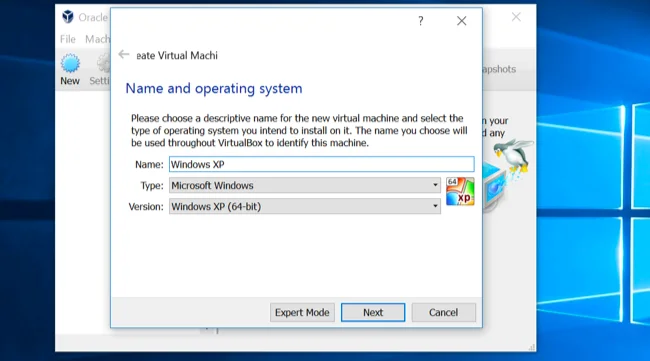Open the Machine menu in VirtualBox window

97,39
